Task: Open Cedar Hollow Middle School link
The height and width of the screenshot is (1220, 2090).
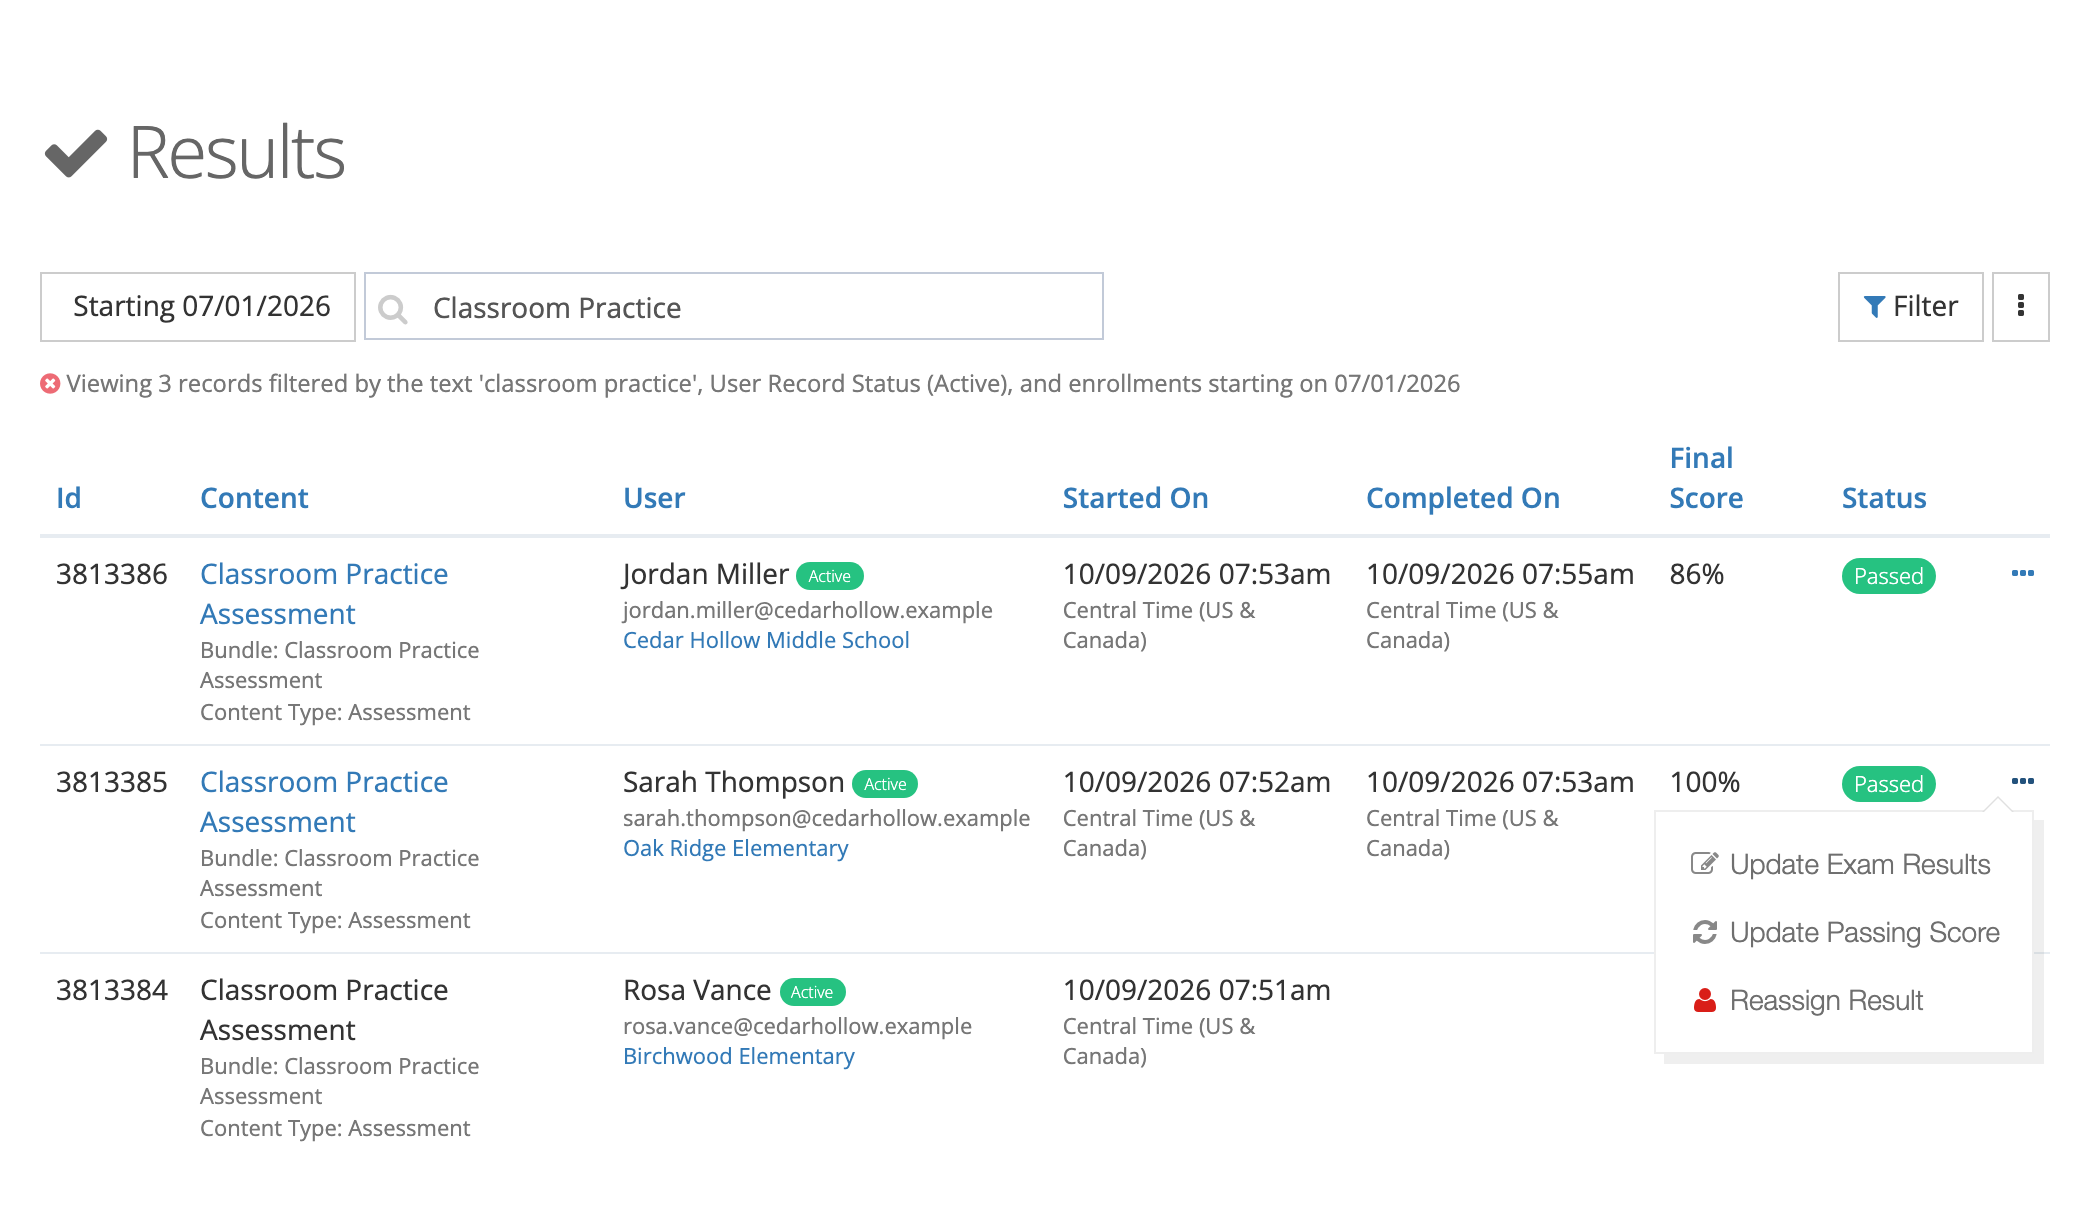Action: click(x=766, y=640)
